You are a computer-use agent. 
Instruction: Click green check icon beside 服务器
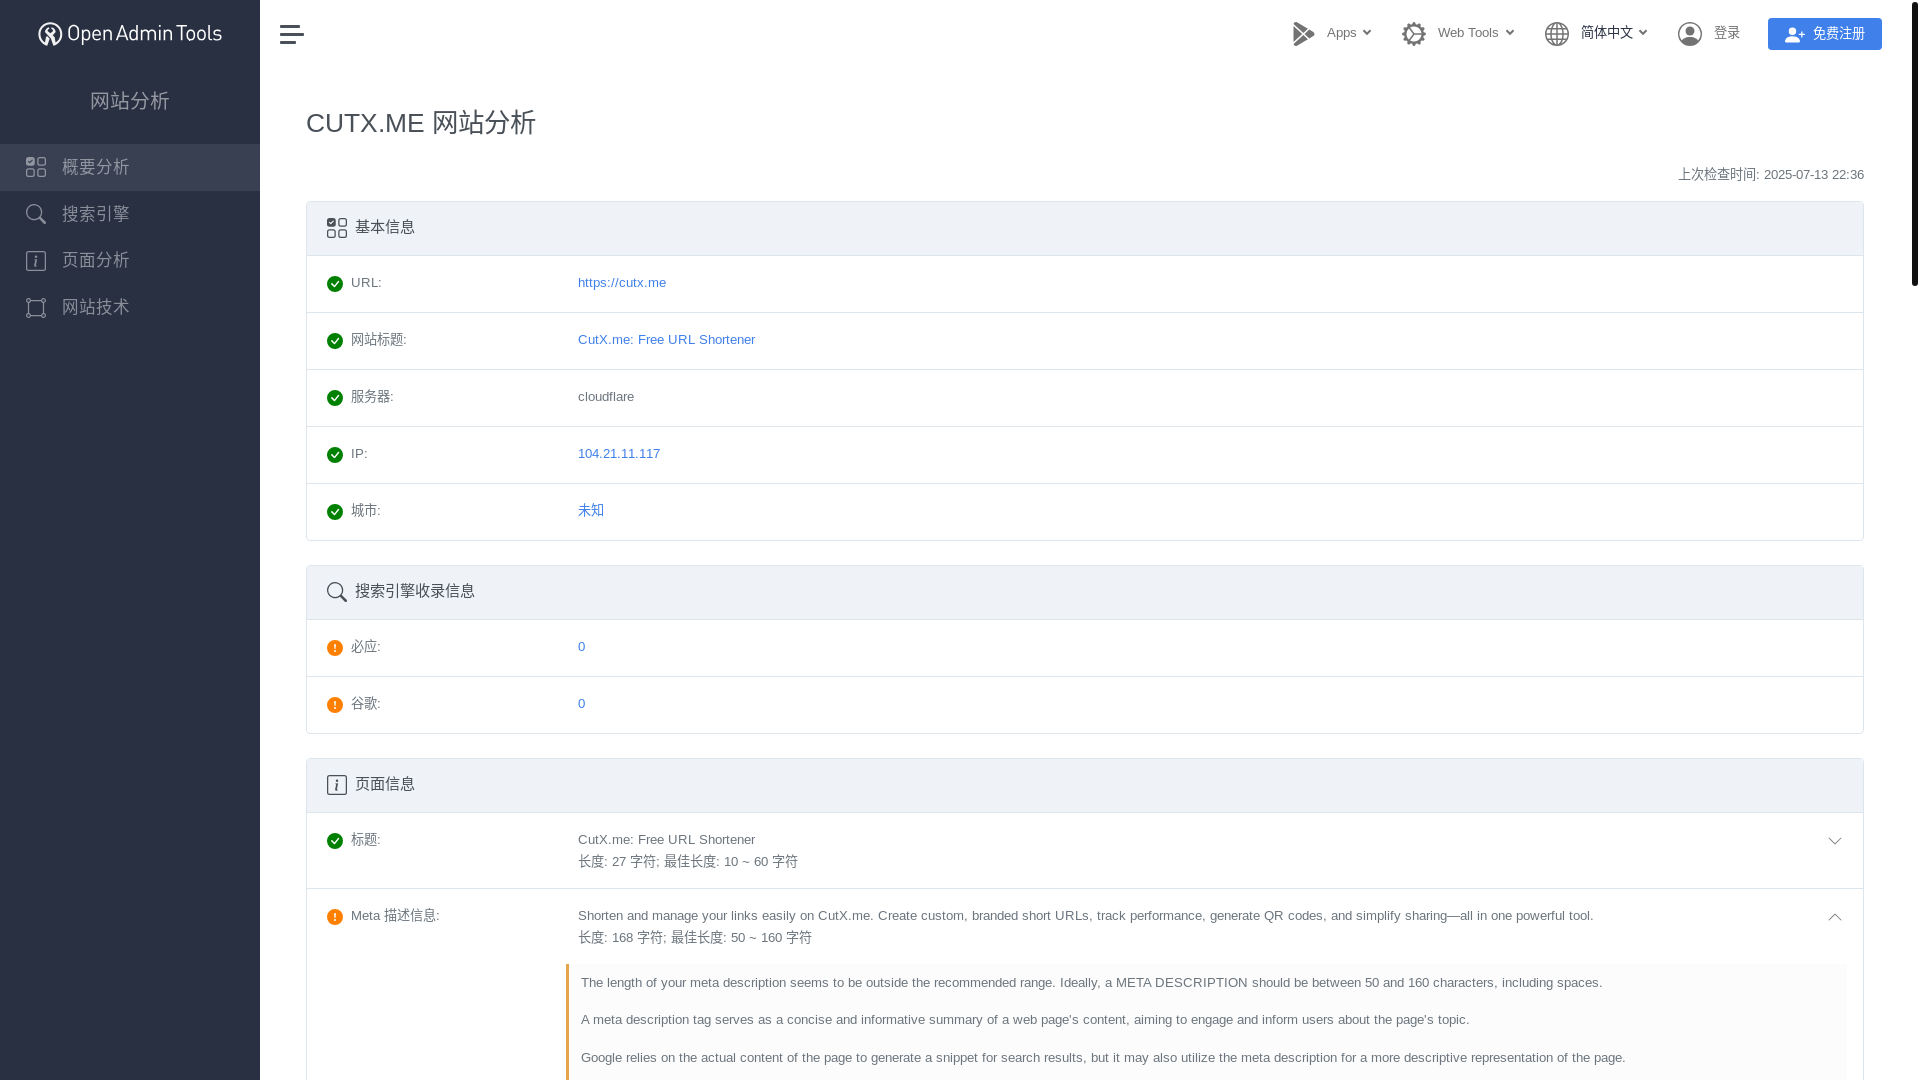[x=335, y=398]
